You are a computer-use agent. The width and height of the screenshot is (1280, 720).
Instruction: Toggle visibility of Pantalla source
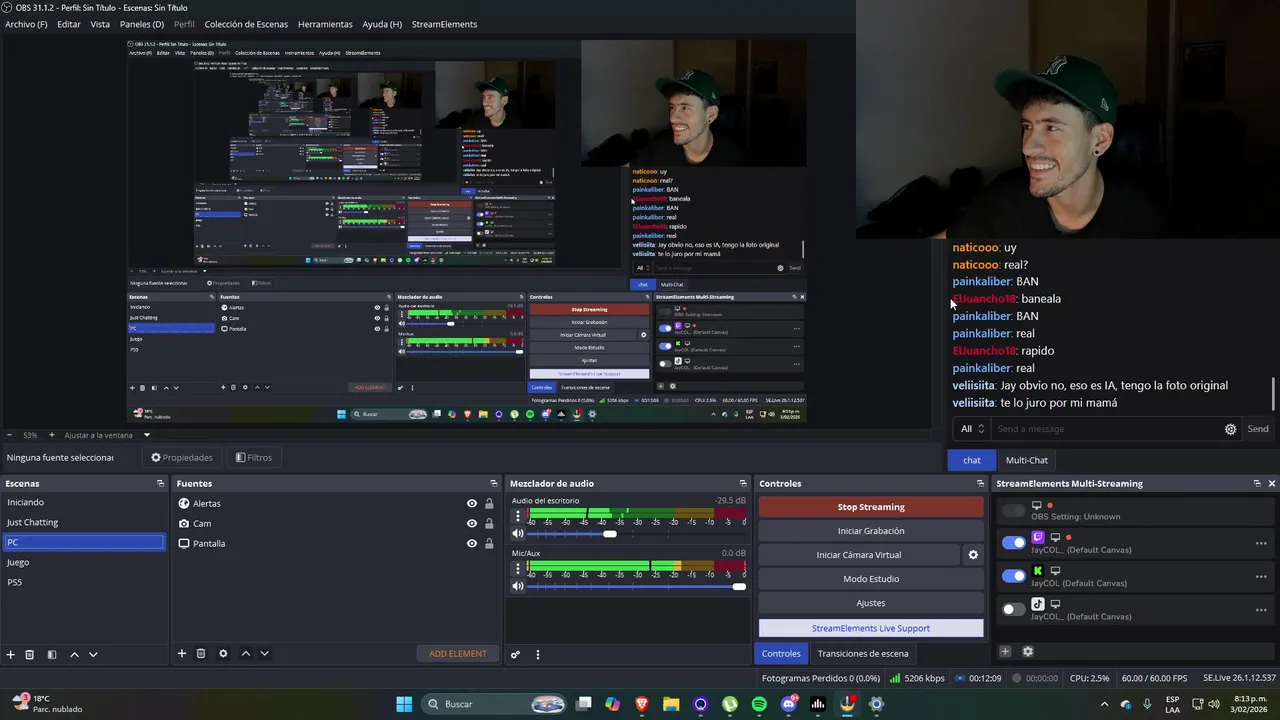point(472,544)
